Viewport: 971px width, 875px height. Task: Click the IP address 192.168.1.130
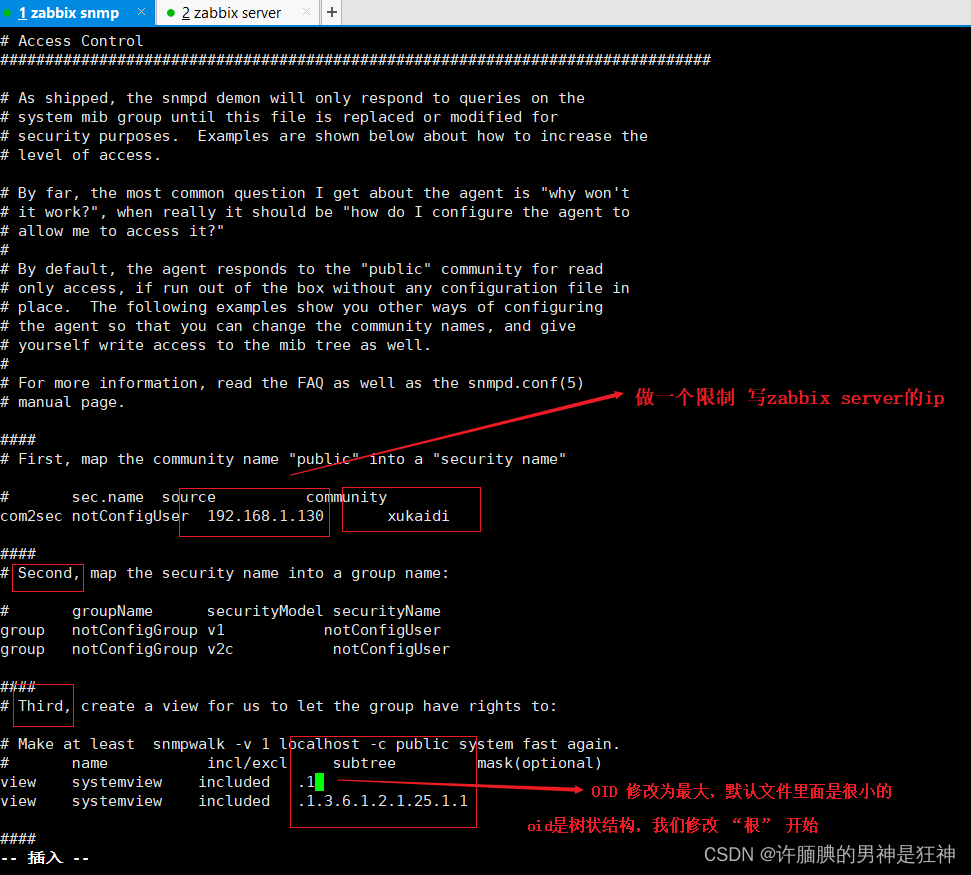click(265, 516)
